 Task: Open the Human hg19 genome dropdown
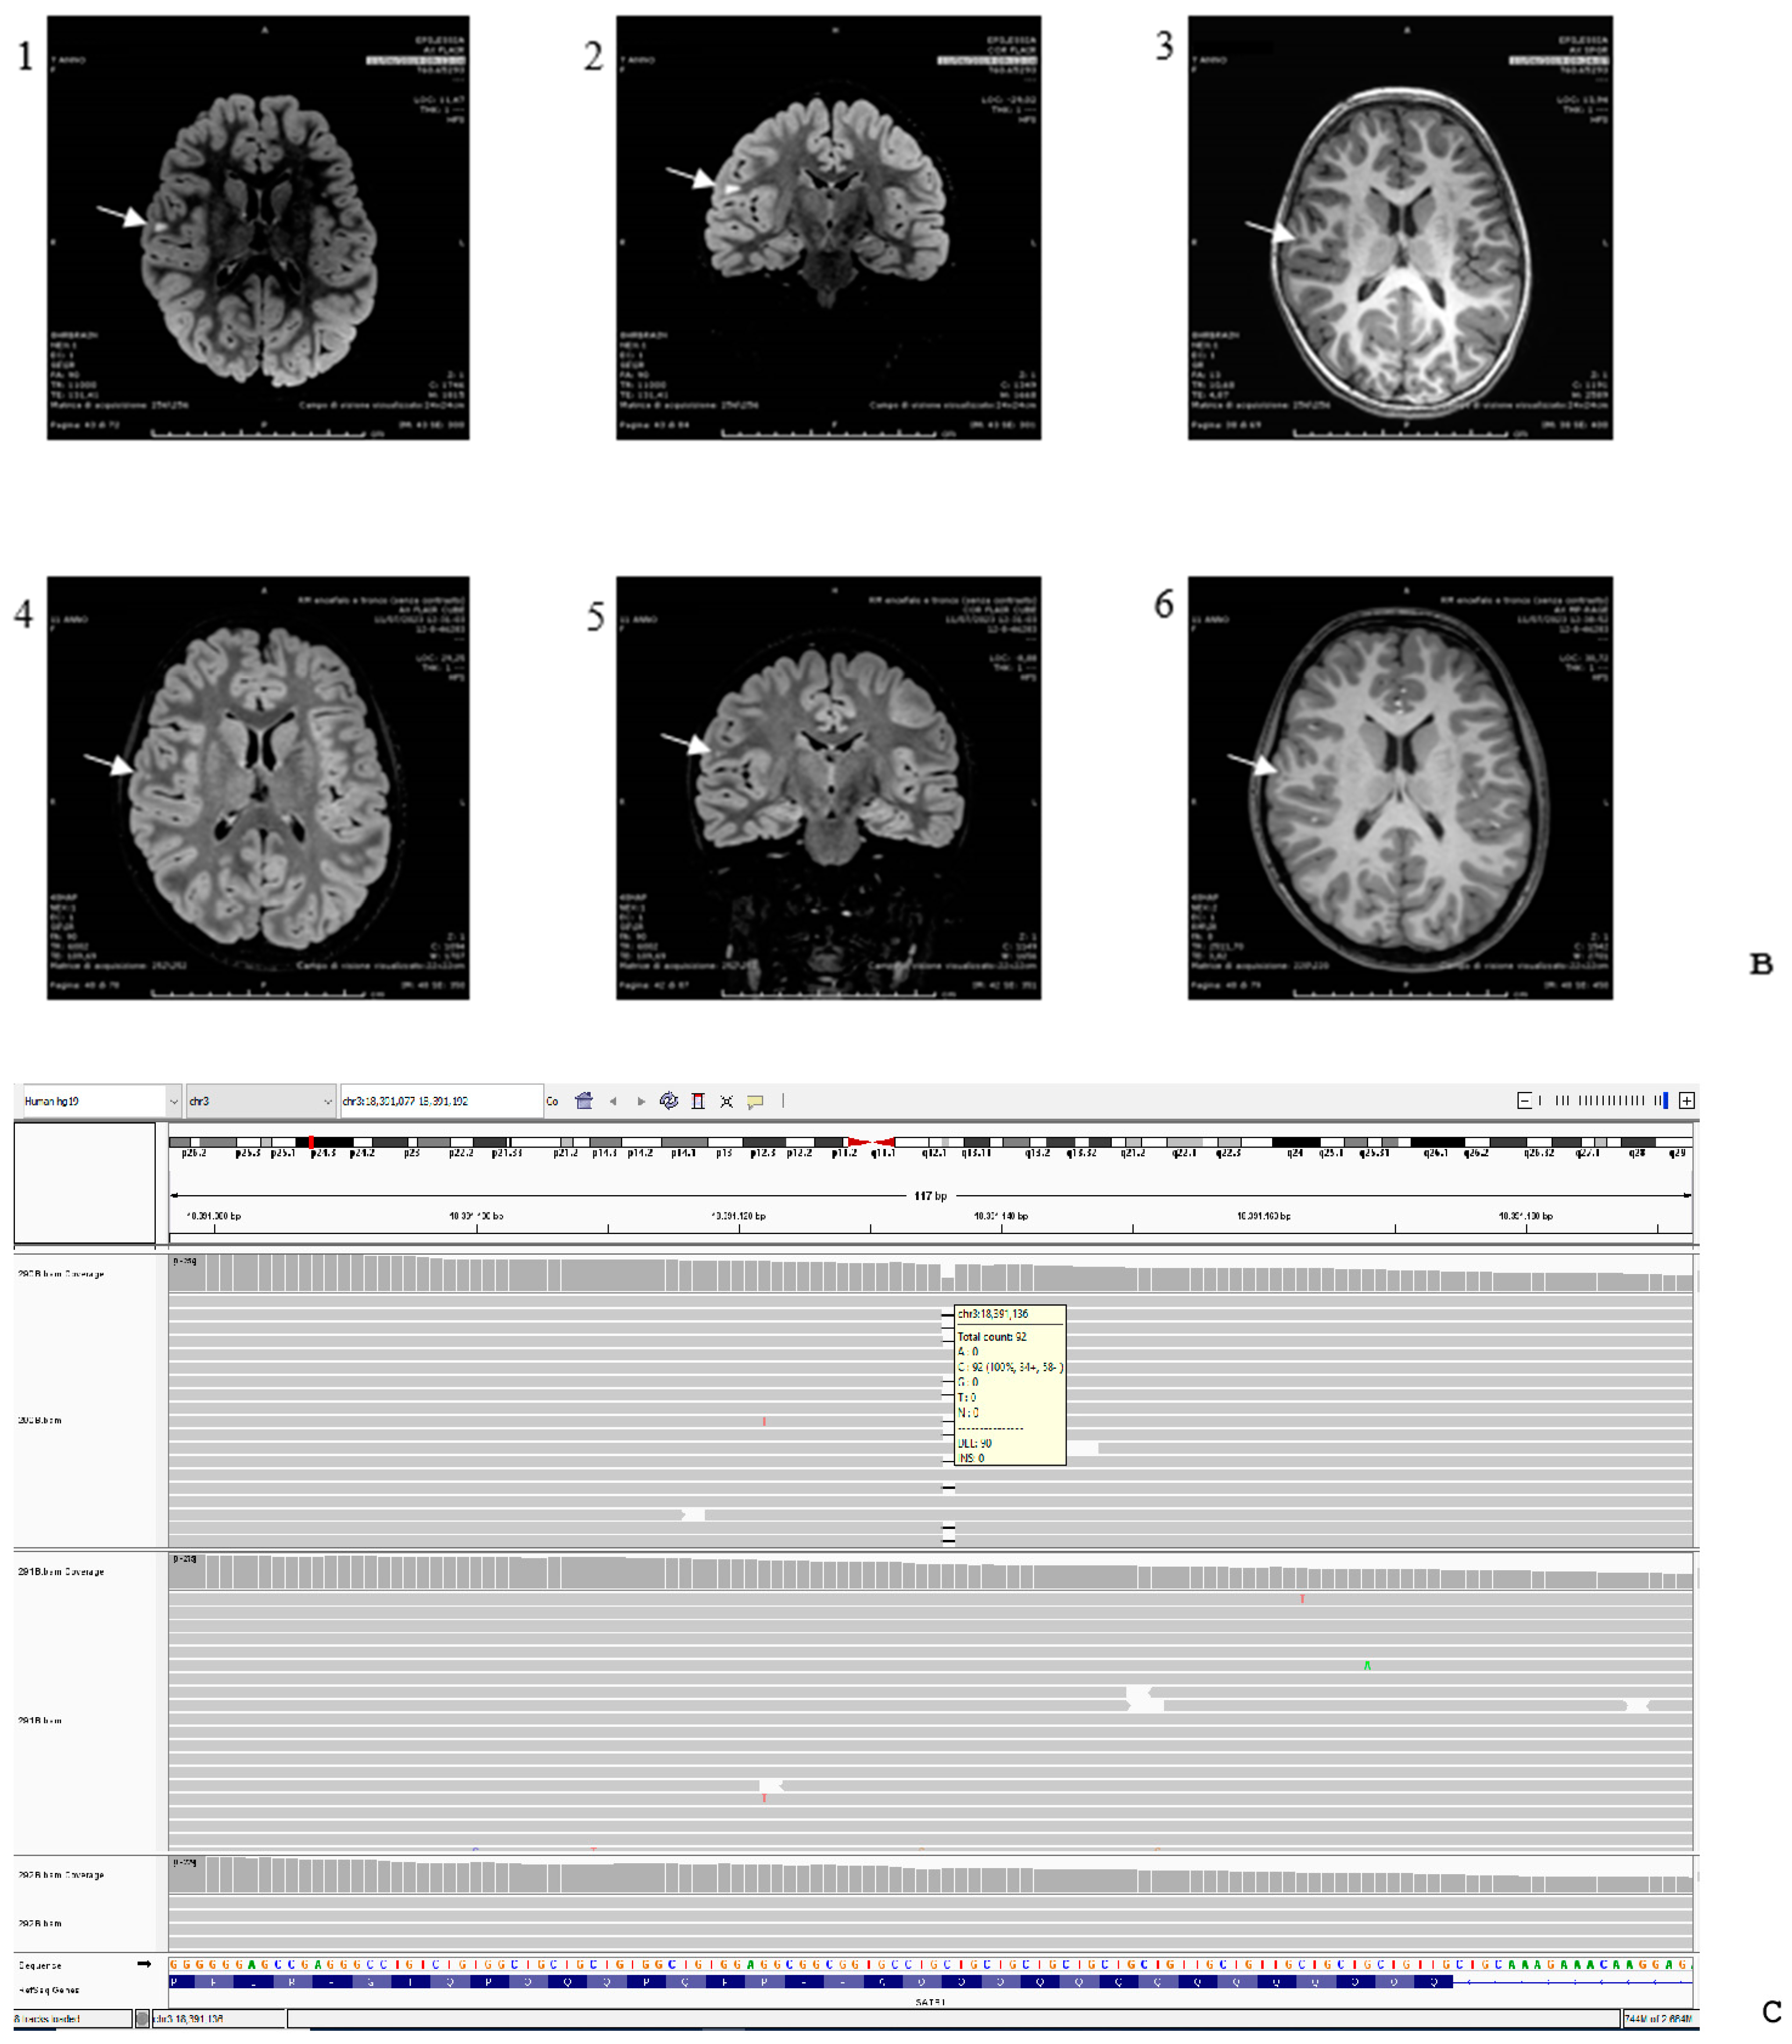point(101,1101)
